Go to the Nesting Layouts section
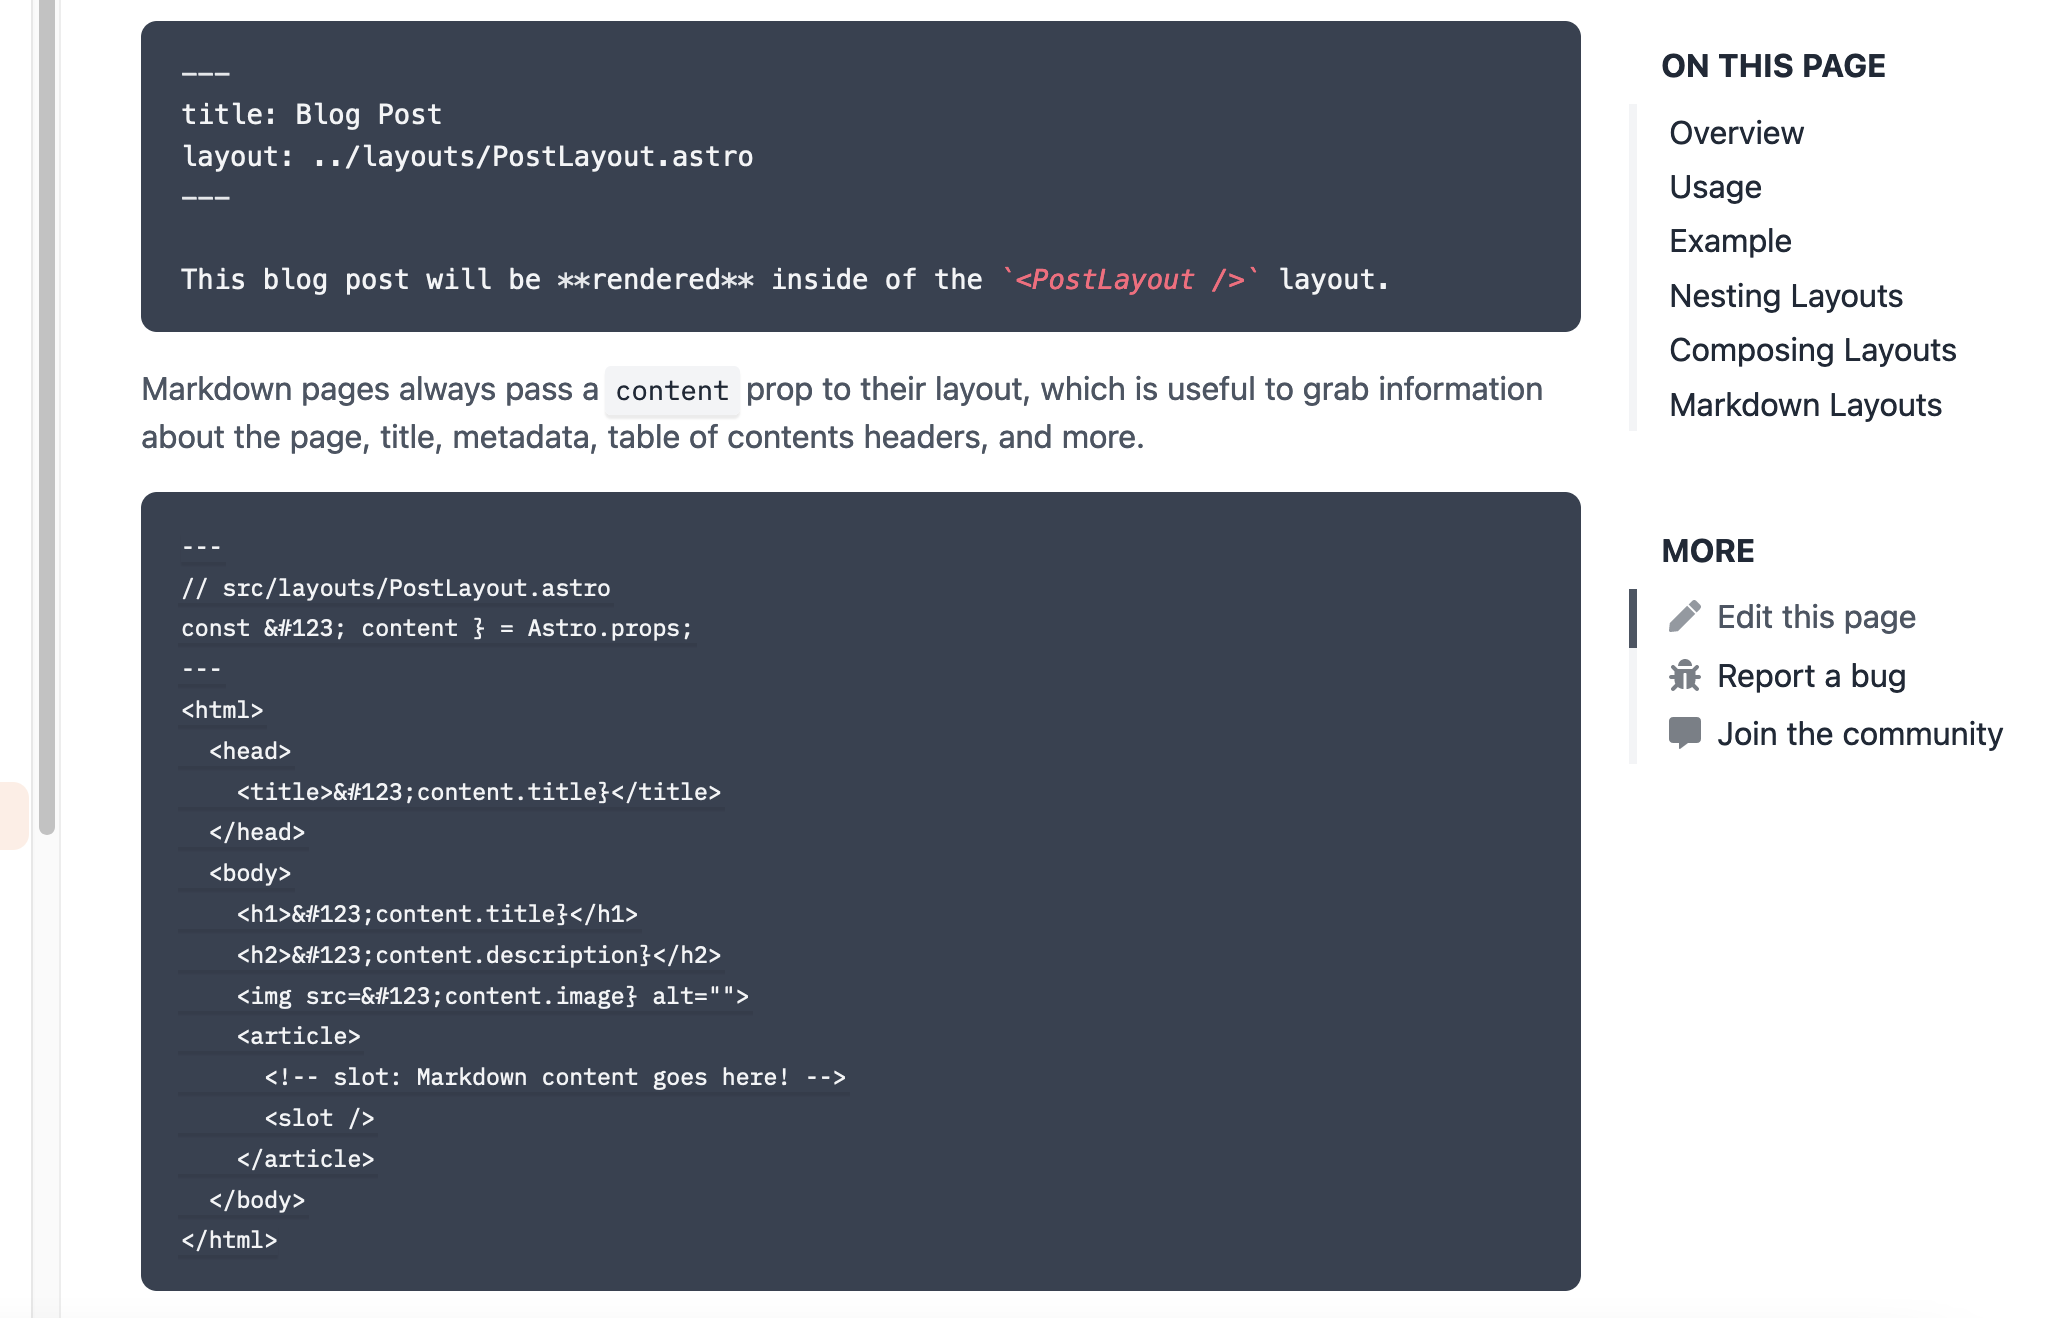 click(1784, 295)
